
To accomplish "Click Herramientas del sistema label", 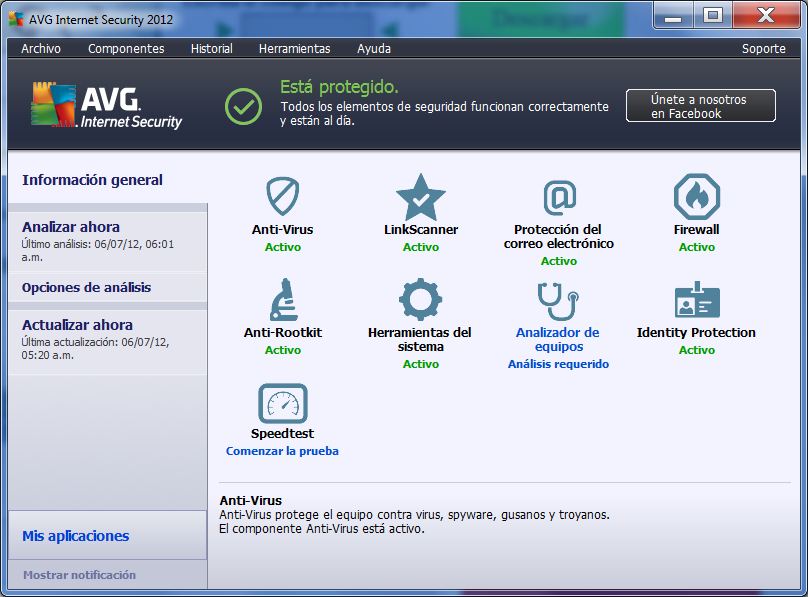I will pos(420,339).
